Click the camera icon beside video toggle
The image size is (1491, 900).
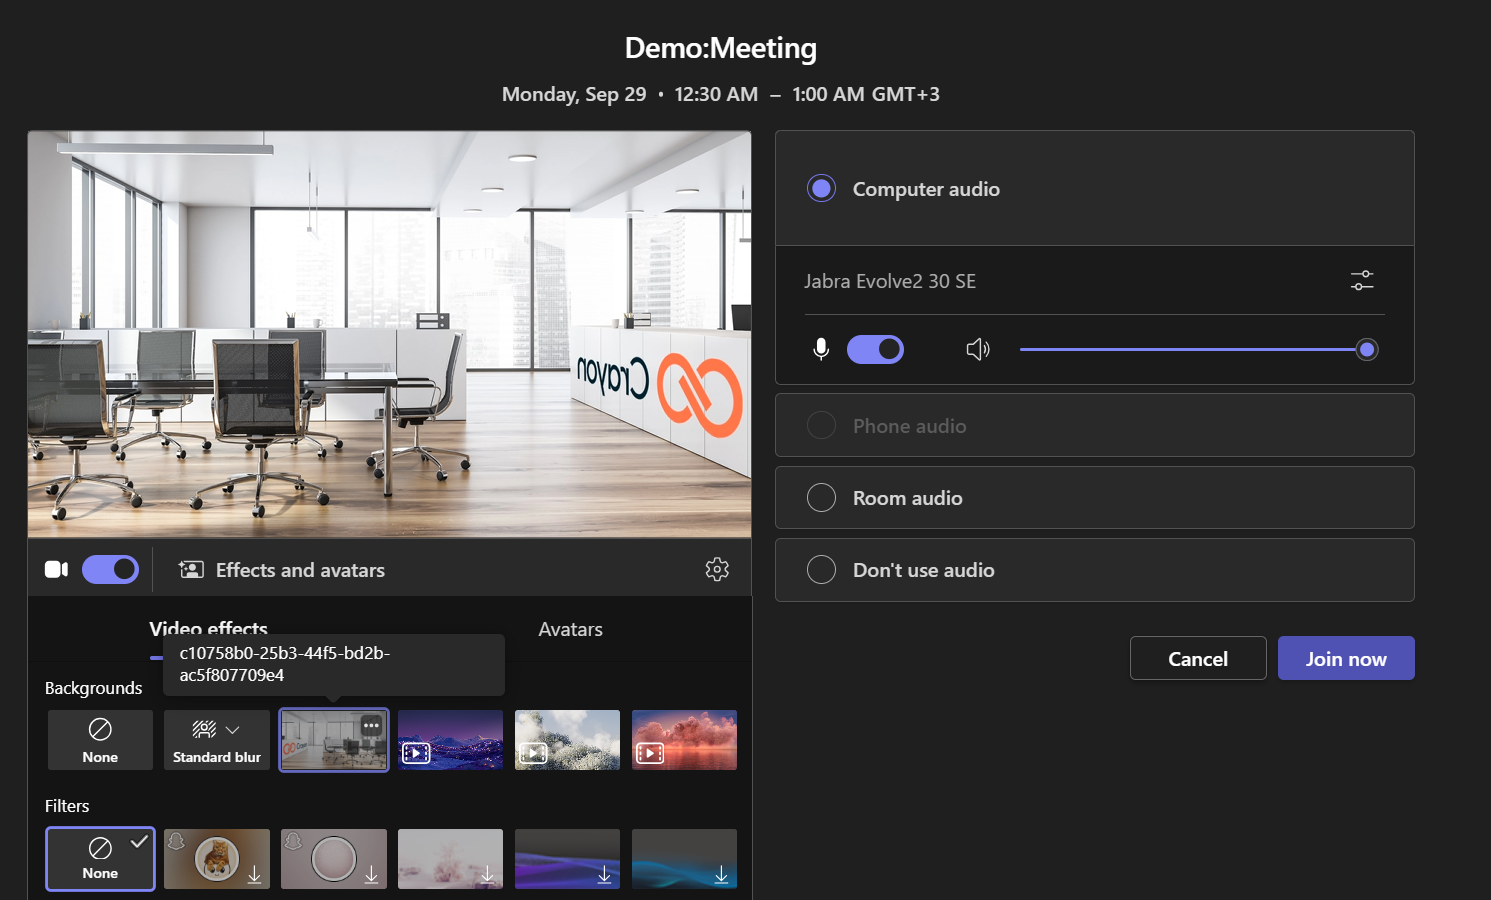tap(57, 569)
